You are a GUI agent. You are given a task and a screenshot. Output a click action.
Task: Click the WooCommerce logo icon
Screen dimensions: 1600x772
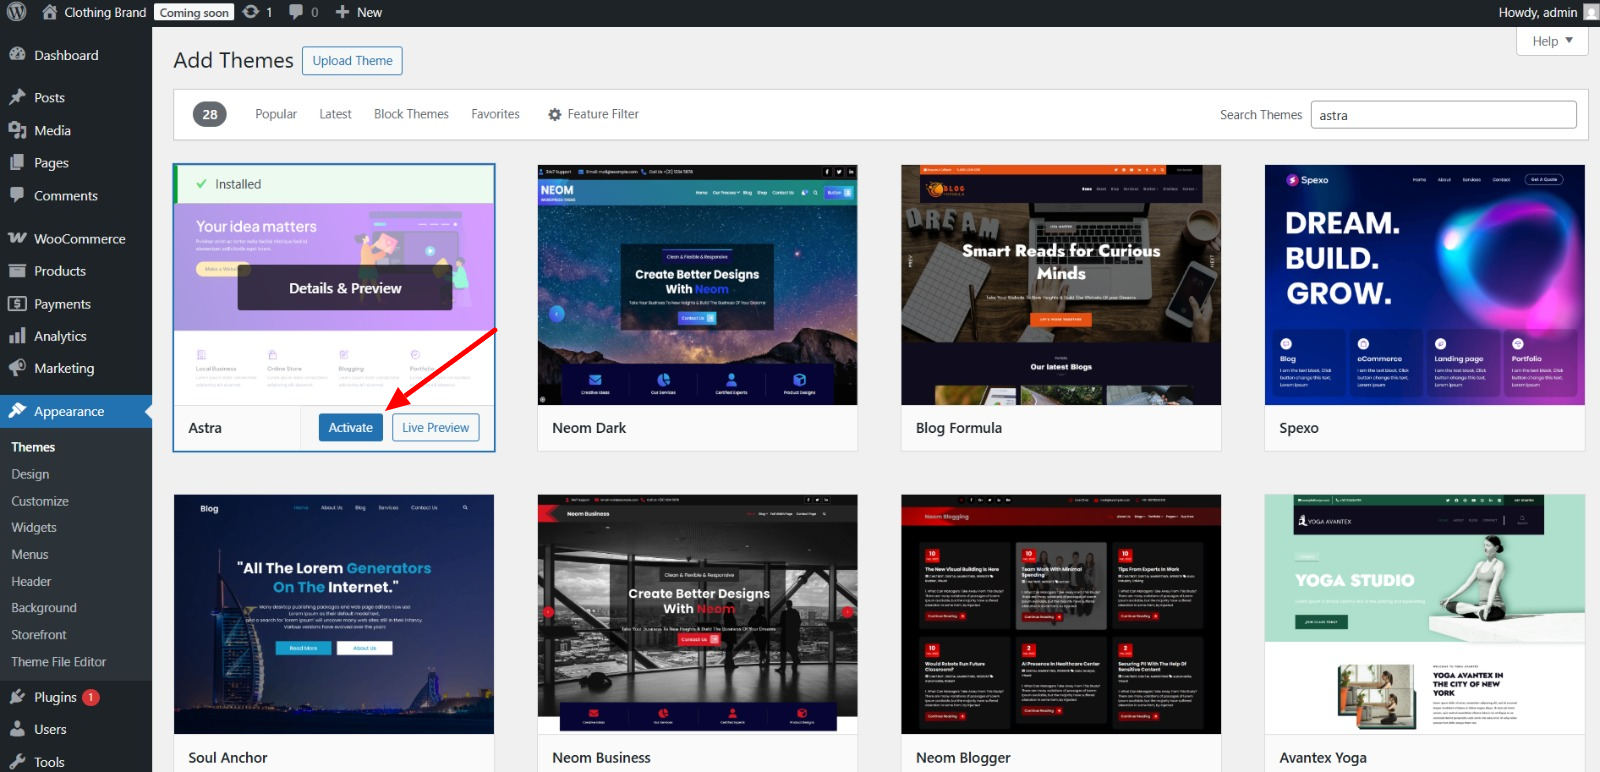(x=17, y=238)
